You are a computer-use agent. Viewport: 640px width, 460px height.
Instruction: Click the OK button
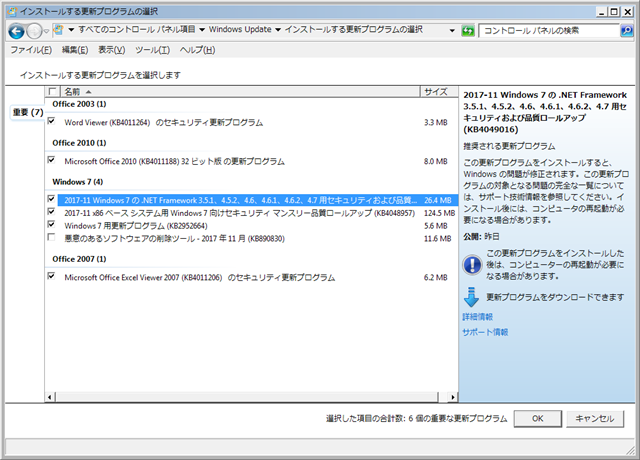point(538,418)
